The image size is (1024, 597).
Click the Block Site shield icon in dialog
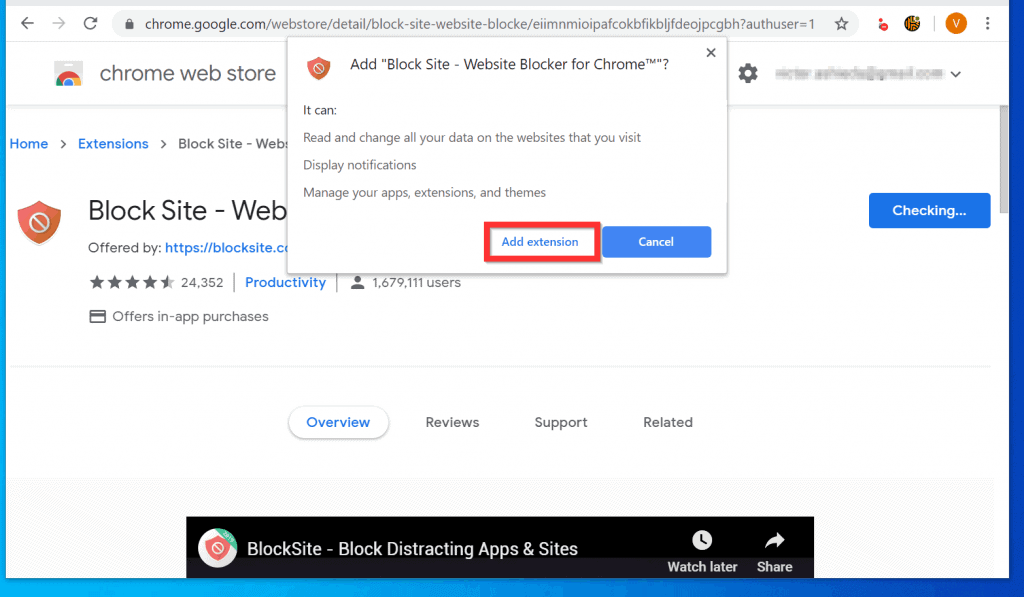[319, 67]
